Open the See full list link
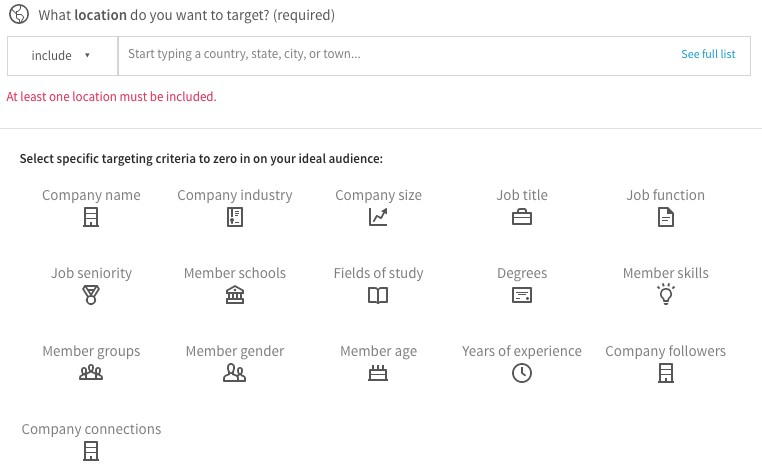Screen dimensions: 762x471 point(708,54)
